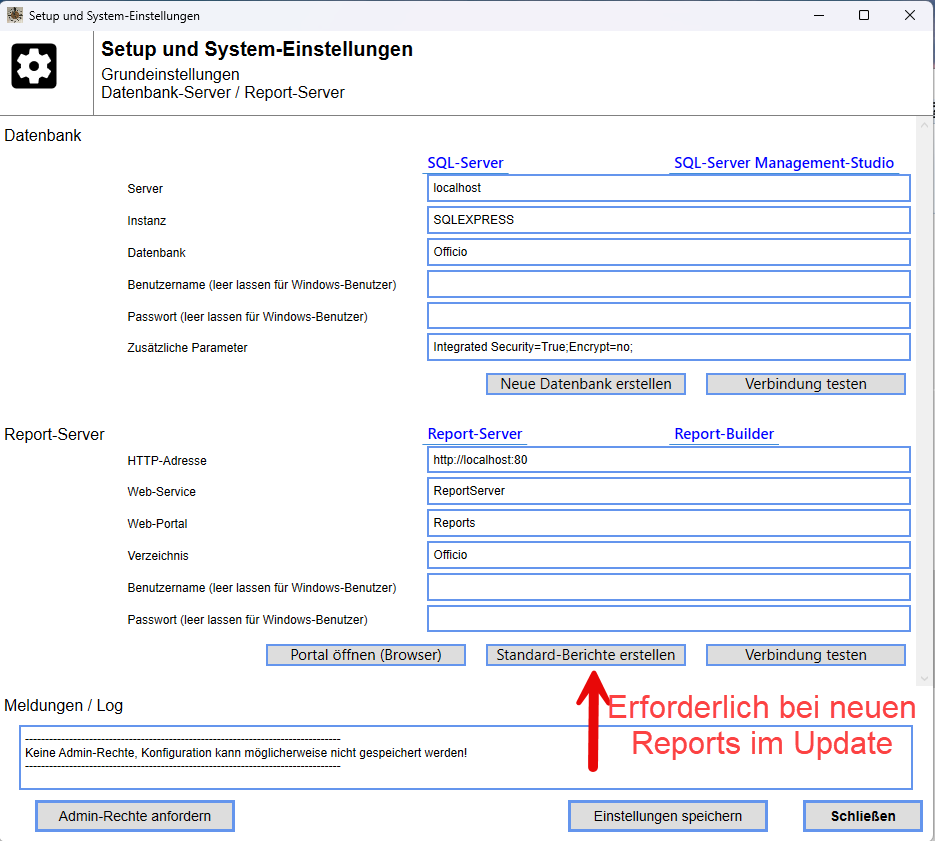Test report server connection via Verbindung testen
Viewport: 935px width, 841px height.
pyautogui.click(x=805, y=655)
